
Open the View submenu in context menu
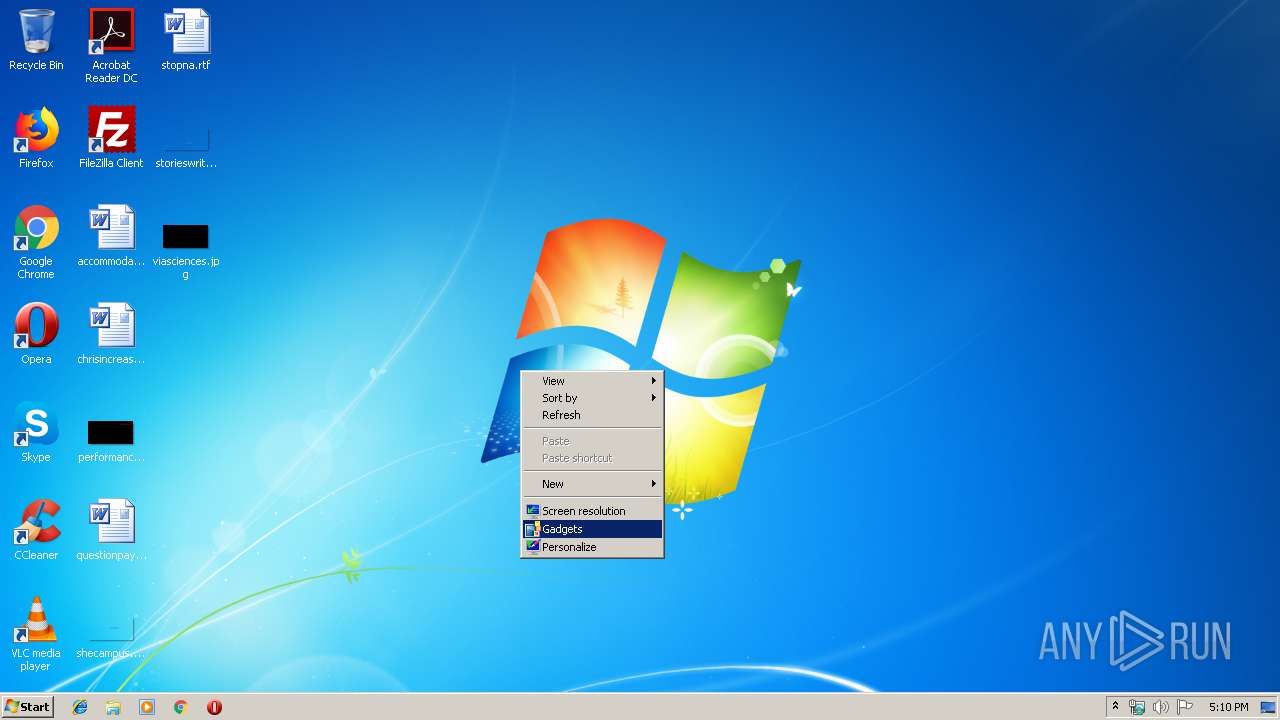click(592, 381)
